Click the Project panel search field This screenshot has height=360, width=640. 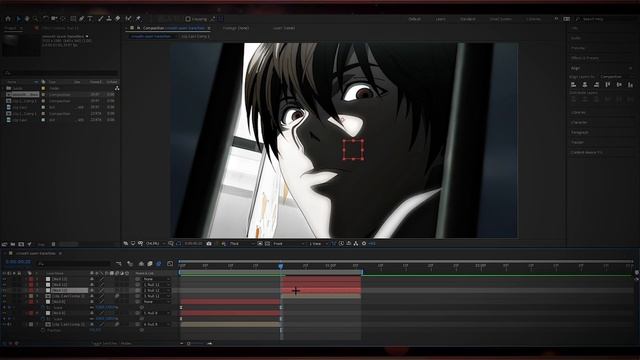(61, 73)
